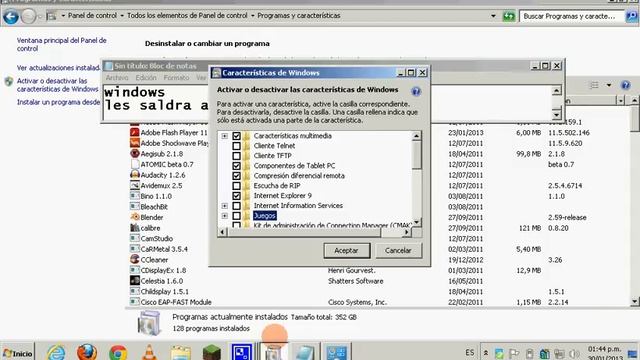Click scroll down arrow in Notepad

point(556,115)
